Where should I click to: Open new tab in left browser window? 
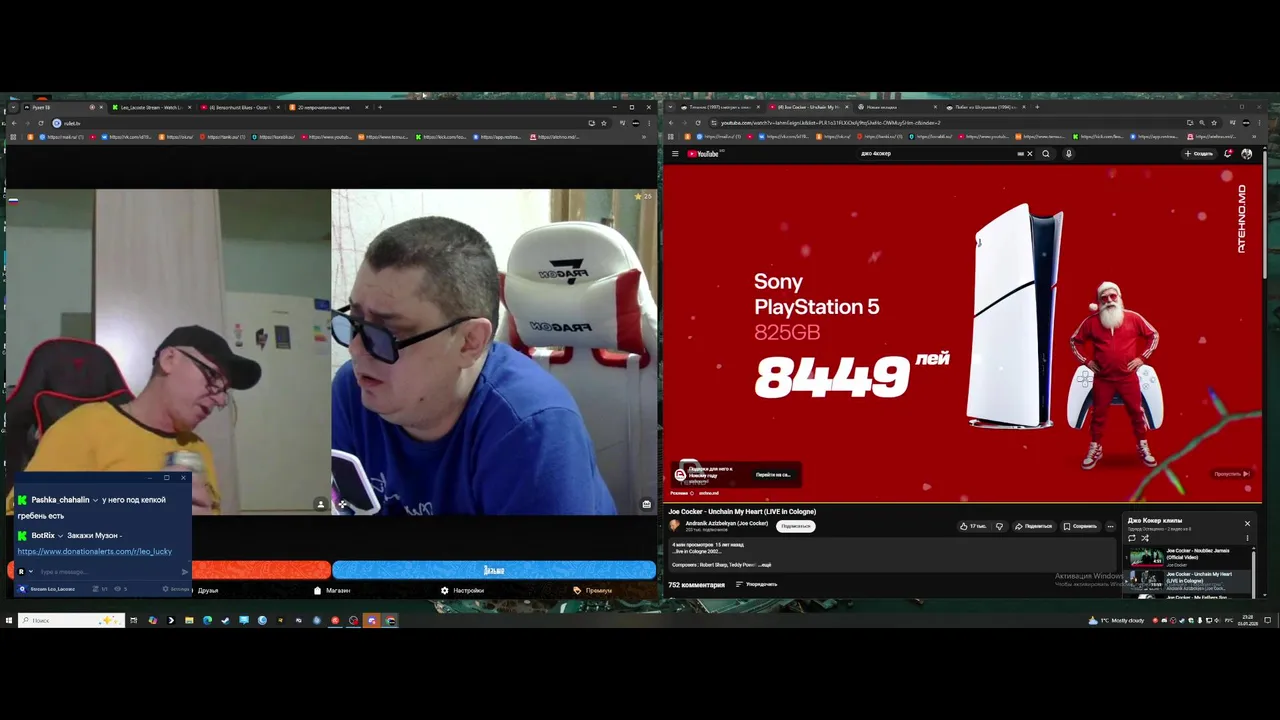click(x=380, y=107)
